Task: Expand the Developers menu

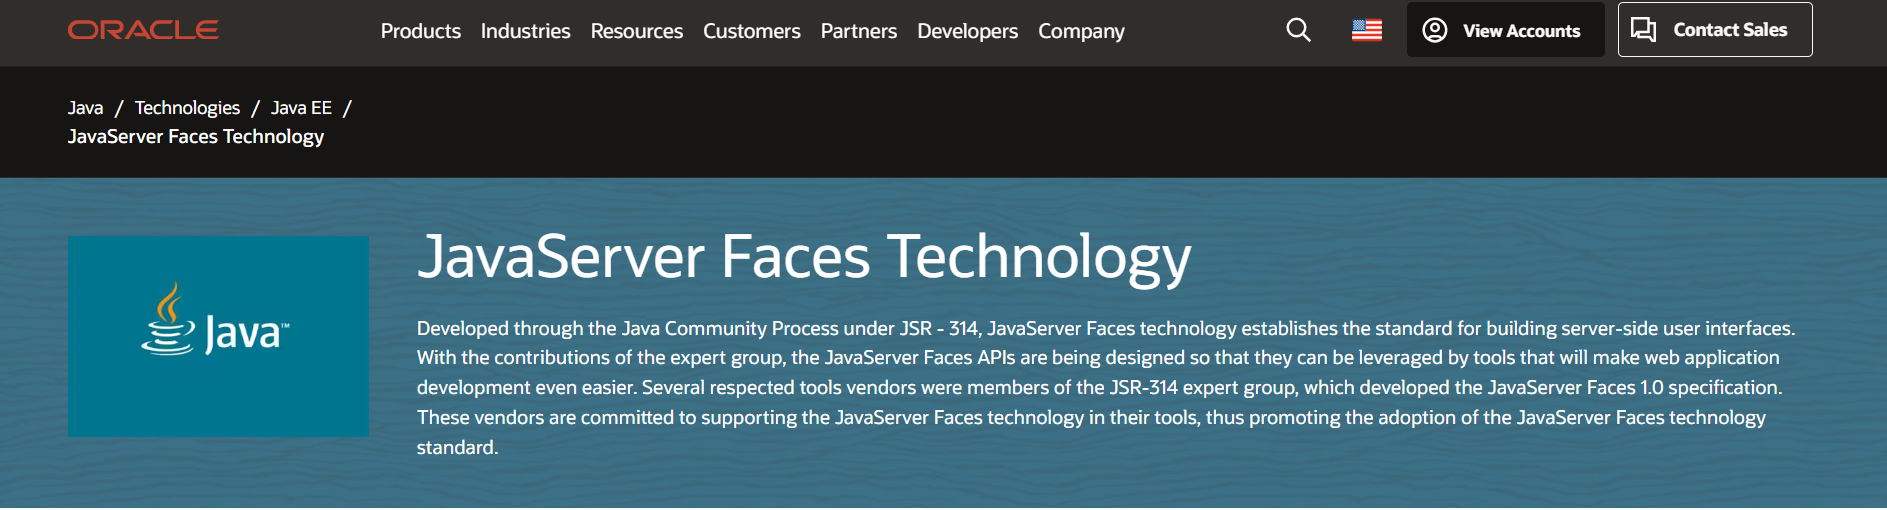Action: (967, 31)
